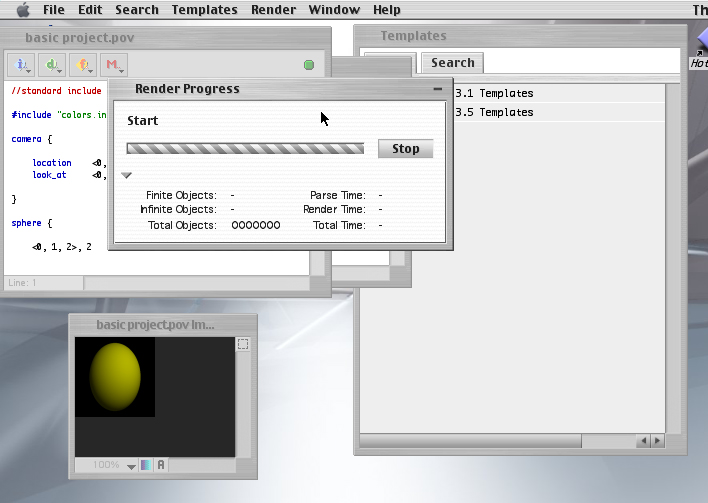Click the rendered yellow sphere image
Image resolution: width=708 pixels, height=503 pixels.
[x=114, y=376]
